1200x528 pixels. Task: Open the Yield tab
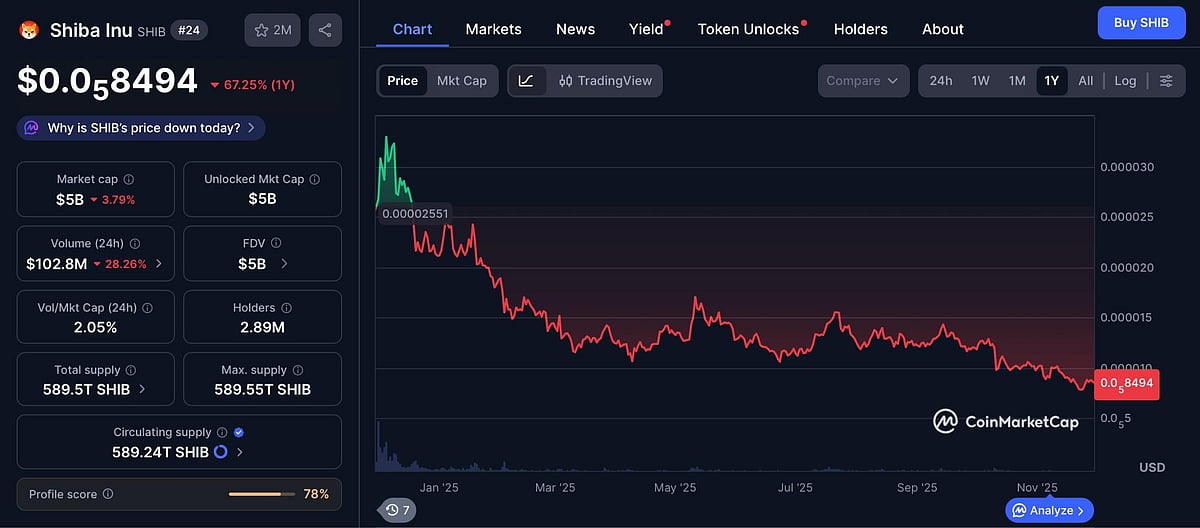(x=648, y=29)
